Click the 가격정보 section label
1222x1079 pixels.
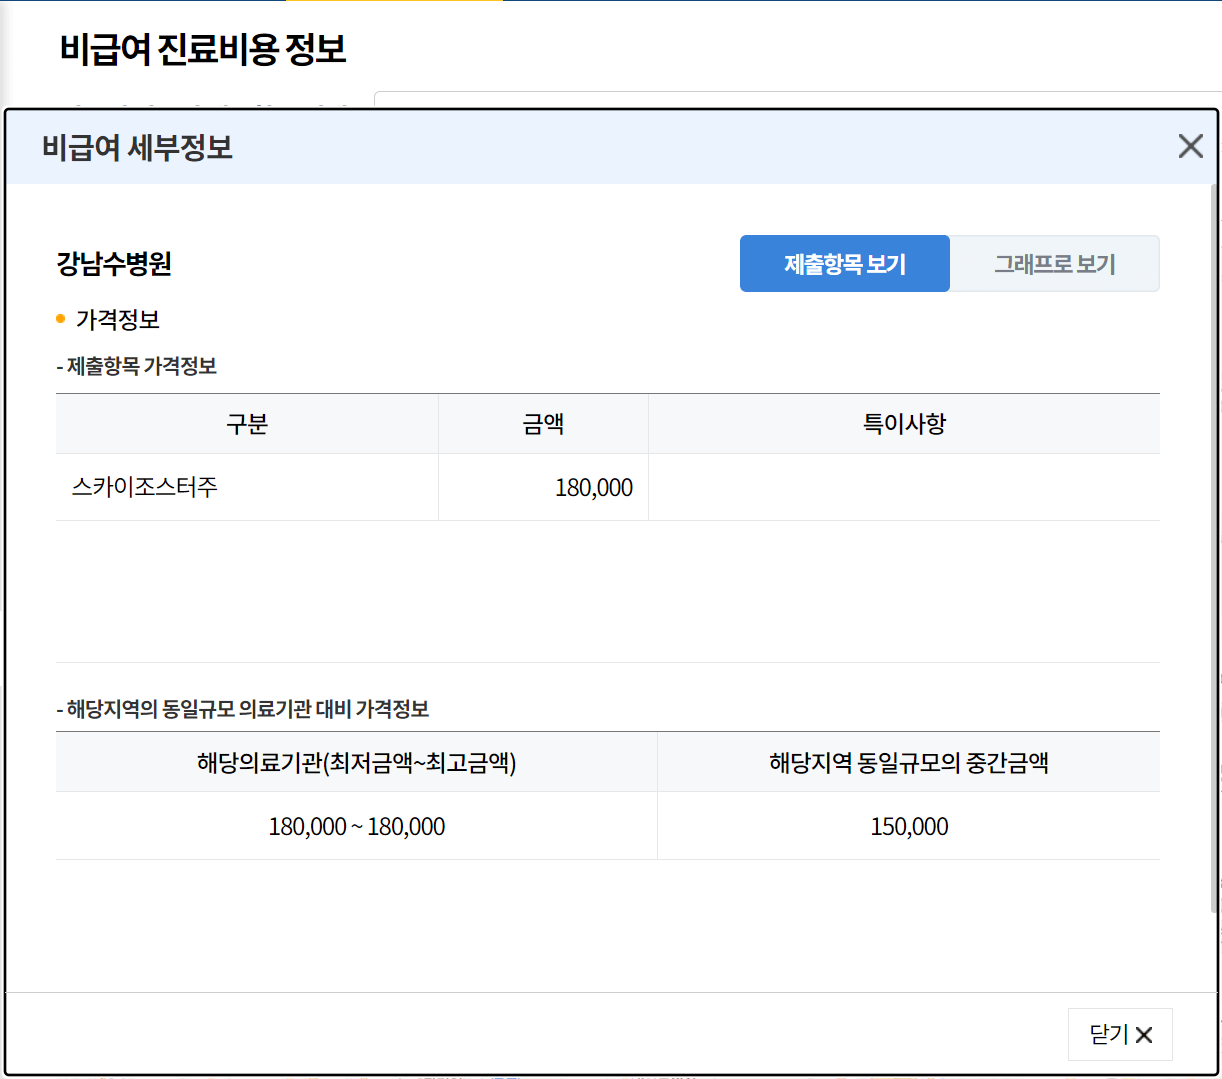click(x=118, y=320)
